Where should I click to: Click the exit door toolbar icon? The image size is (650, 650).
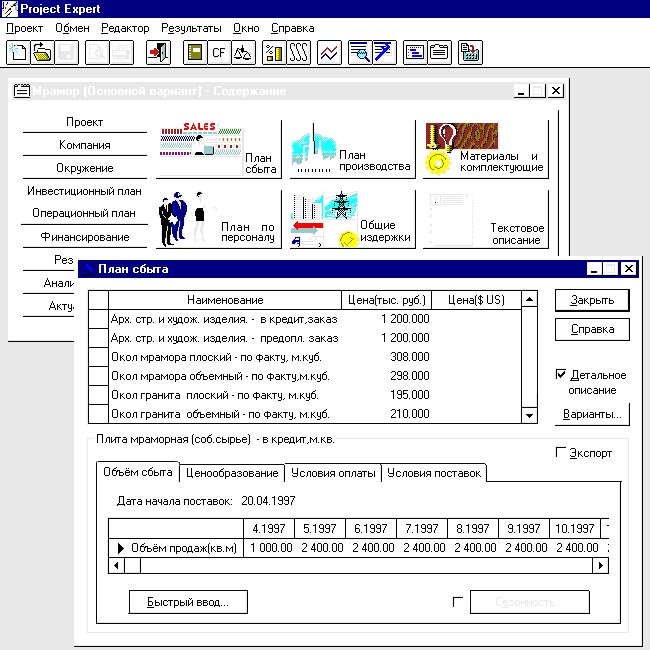click(158, 52)
